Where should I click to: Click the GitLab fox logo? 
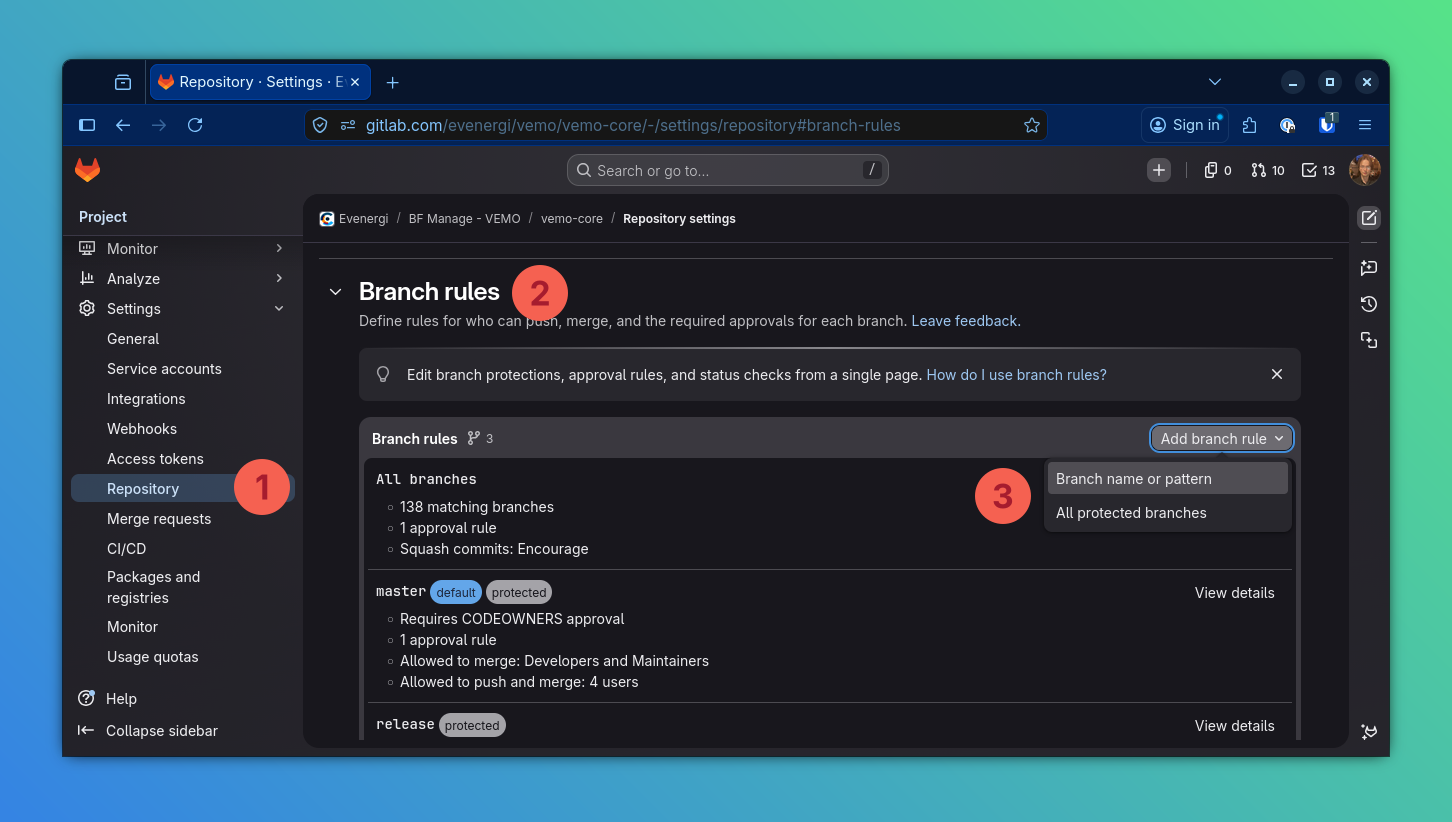pyautogui.click(x=88, y=171)
